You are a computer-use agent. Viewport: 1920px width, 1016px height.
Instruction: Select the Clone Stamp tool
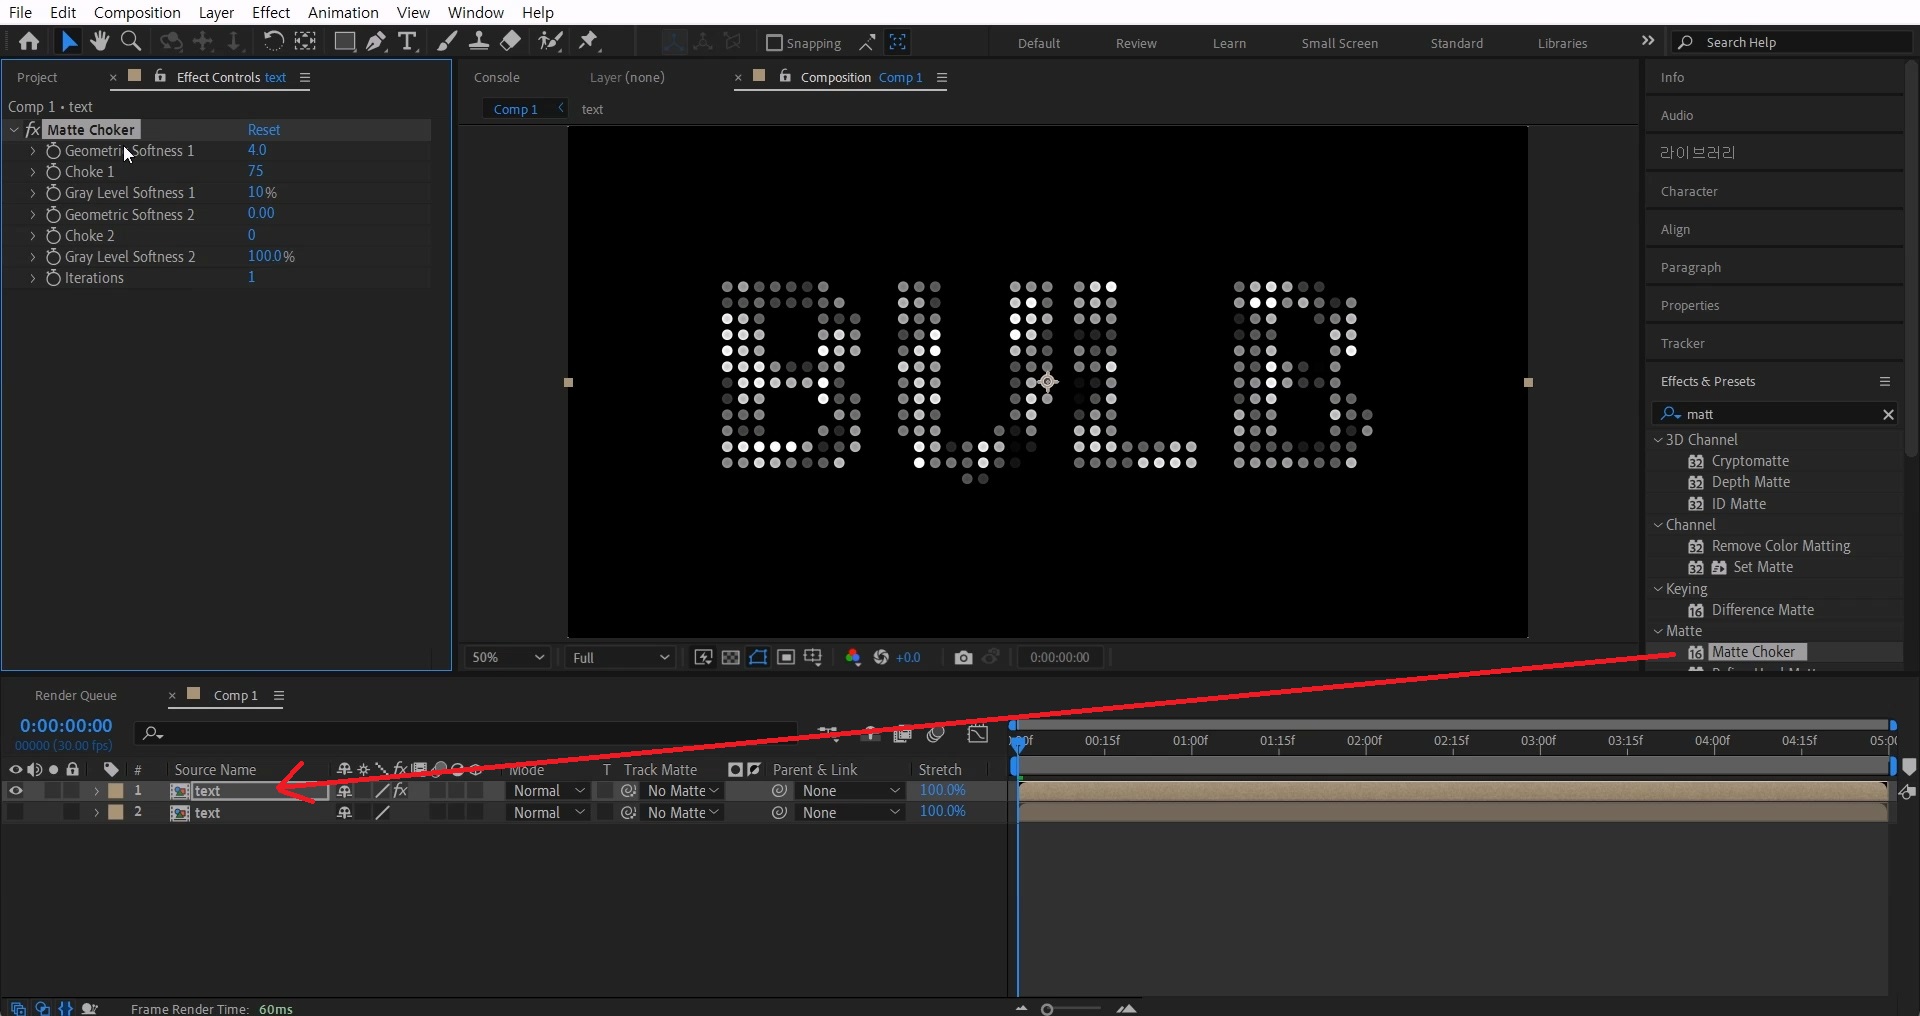click(479, 41)
